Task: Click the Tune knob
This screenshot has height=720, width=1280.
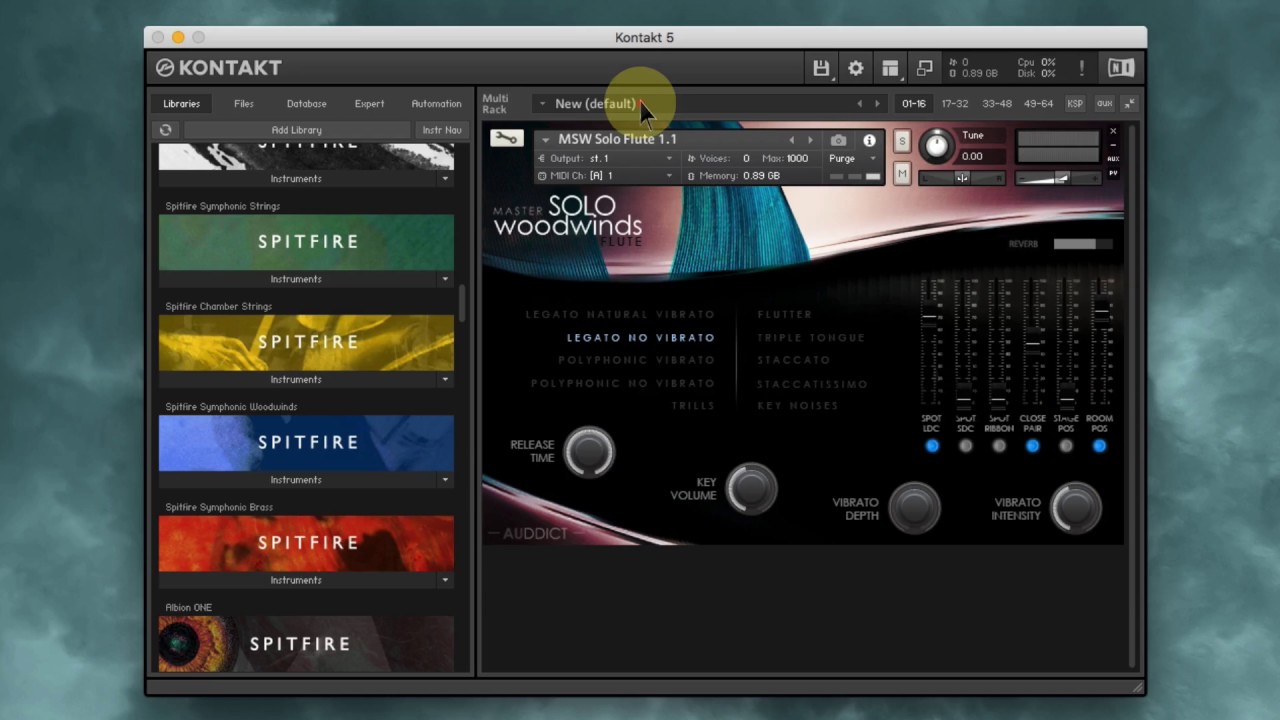Action: [936, 146]
